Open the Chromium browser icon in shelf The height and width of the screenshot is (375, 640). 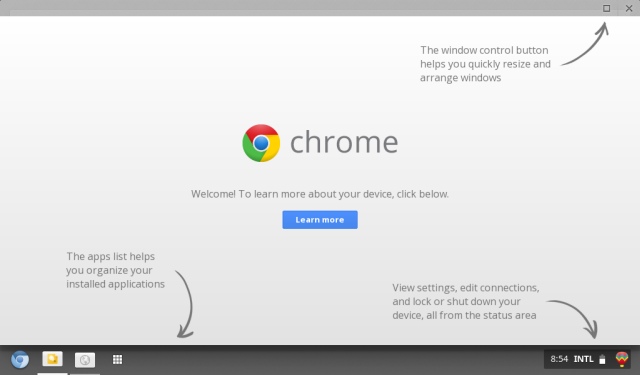20,359
